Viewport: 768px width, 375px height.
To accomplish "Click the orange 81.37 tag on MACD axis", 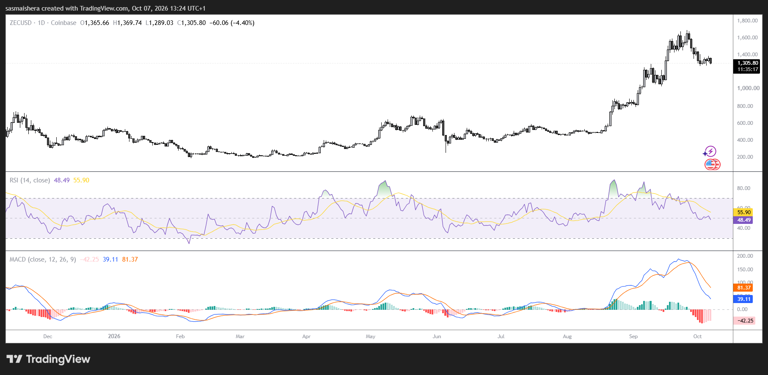I will pos(742,287).
